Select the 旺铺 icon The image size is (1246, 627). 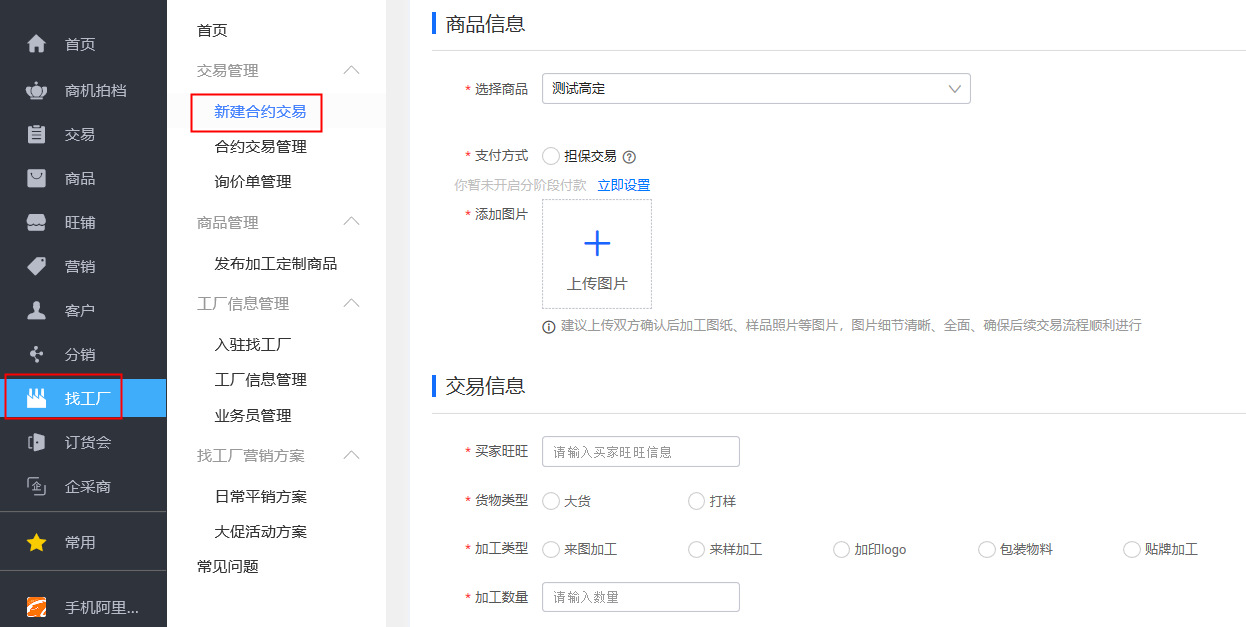click(x=36, y=222)
